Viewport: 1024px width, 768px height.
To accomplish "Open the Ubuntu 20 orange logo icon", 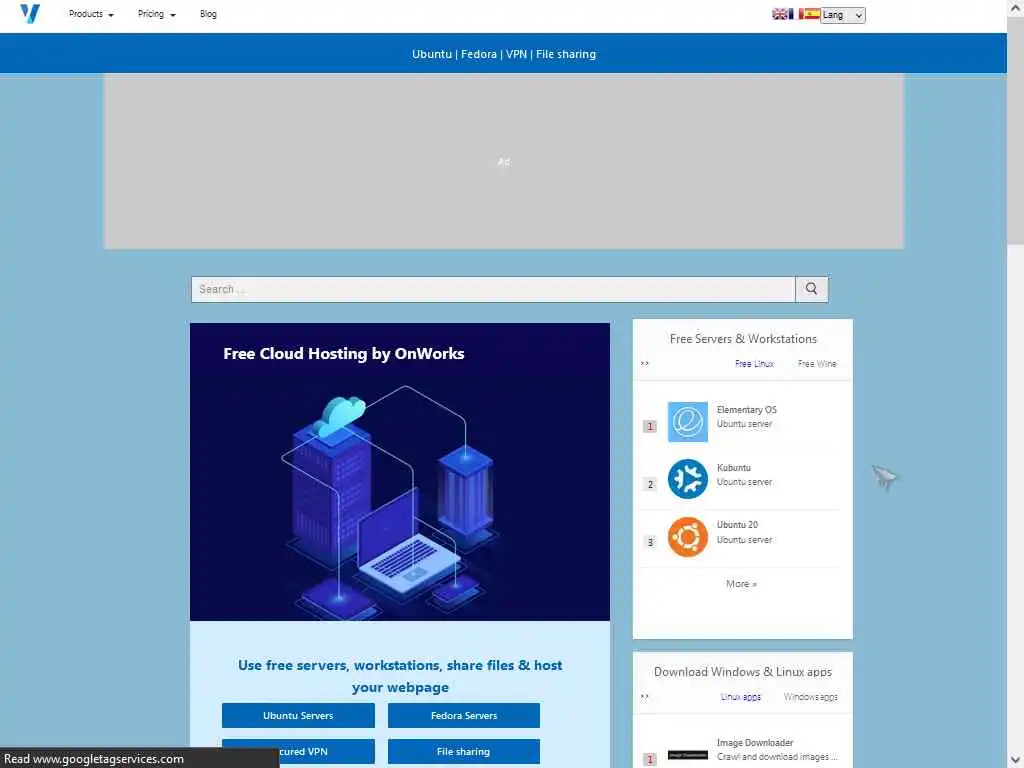I will tap(688, 537).
